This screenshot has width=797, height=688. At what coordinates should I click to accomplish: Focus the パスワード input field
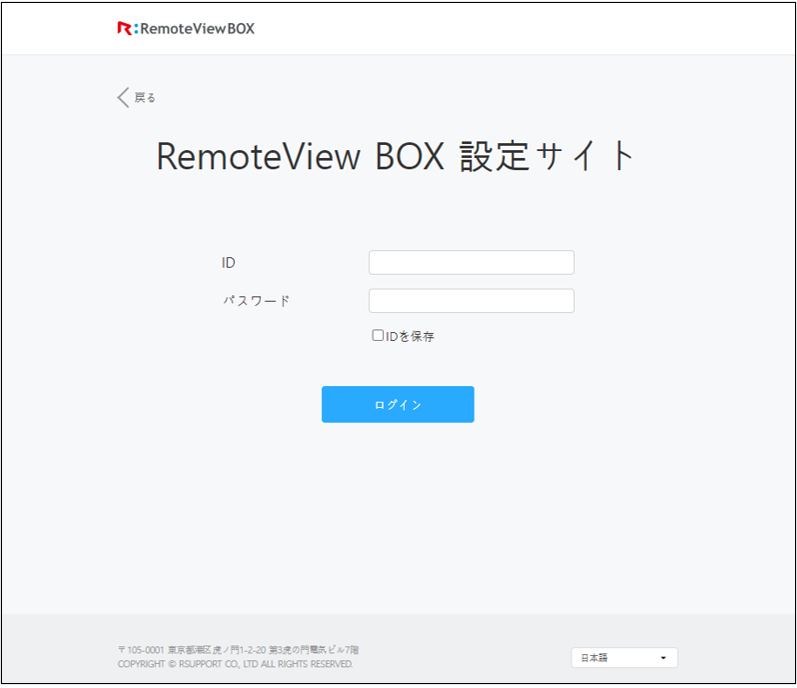coord(471,300)
